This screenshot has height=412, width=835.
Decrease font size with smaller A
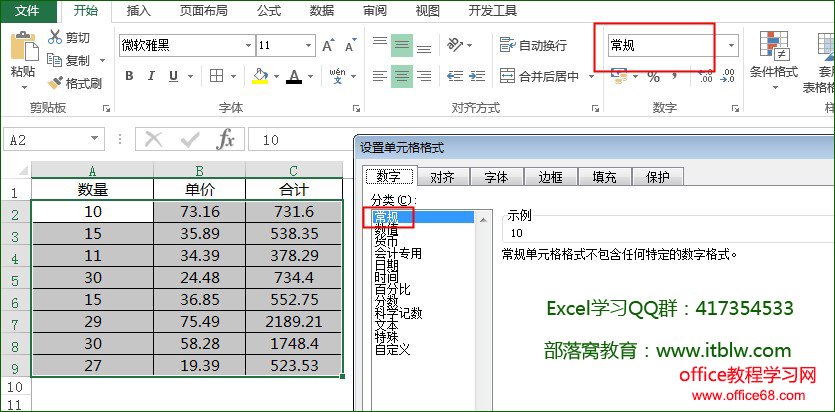pos(350,46)
